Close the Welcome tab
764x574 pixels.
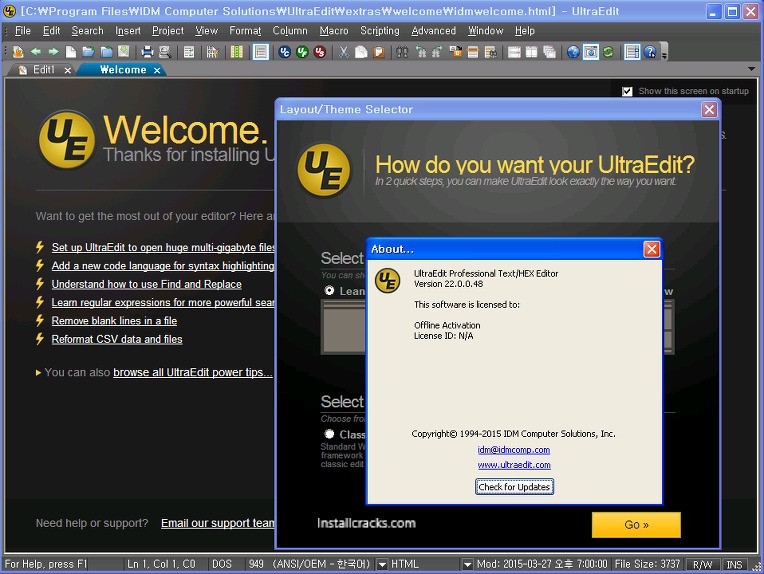pyautogui.click(x=157, y=70)
